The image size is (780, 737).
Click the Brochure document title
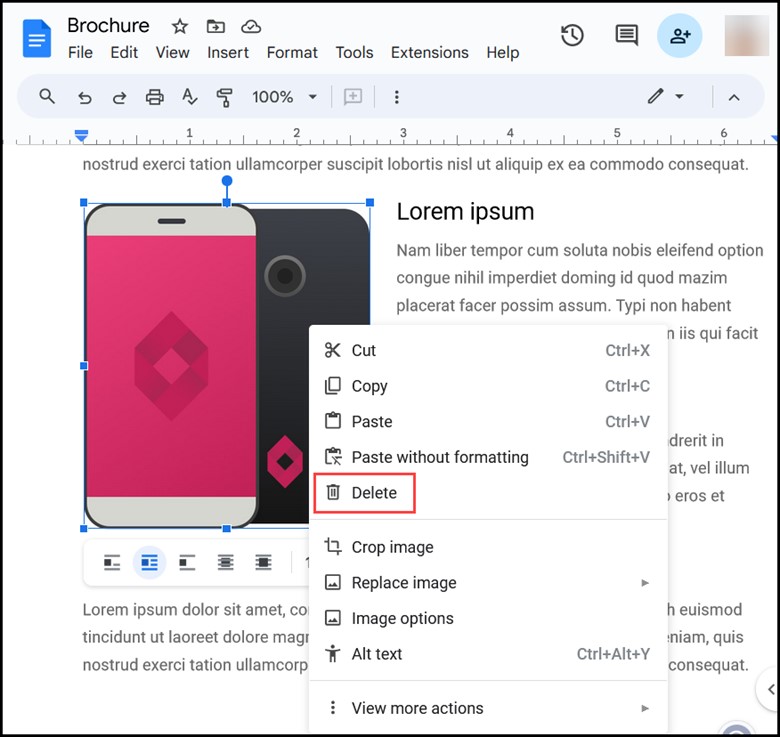tap(108, 25)
